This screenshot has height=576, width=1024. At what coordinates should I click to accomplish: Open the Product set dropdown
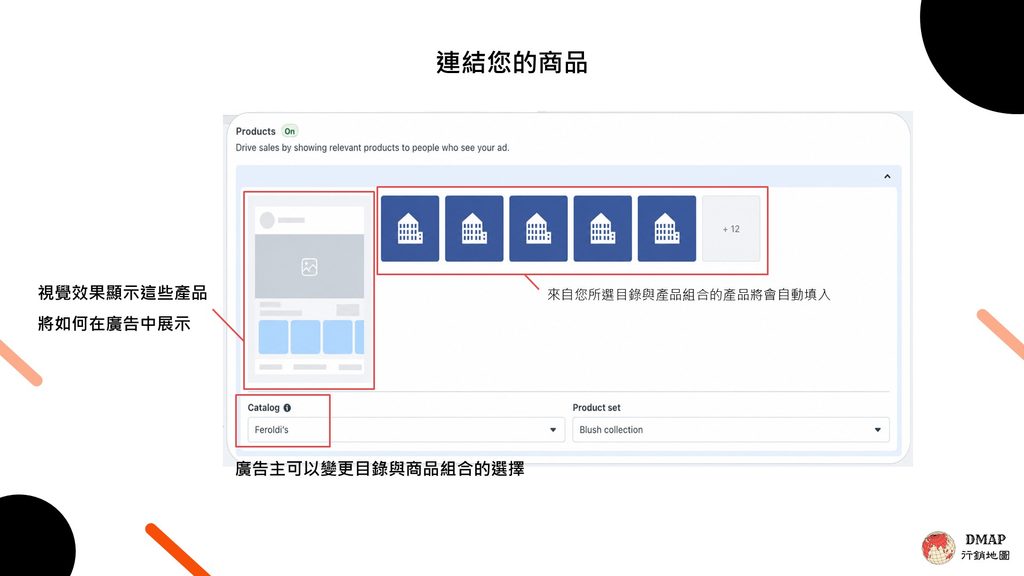tap(731, 430)
